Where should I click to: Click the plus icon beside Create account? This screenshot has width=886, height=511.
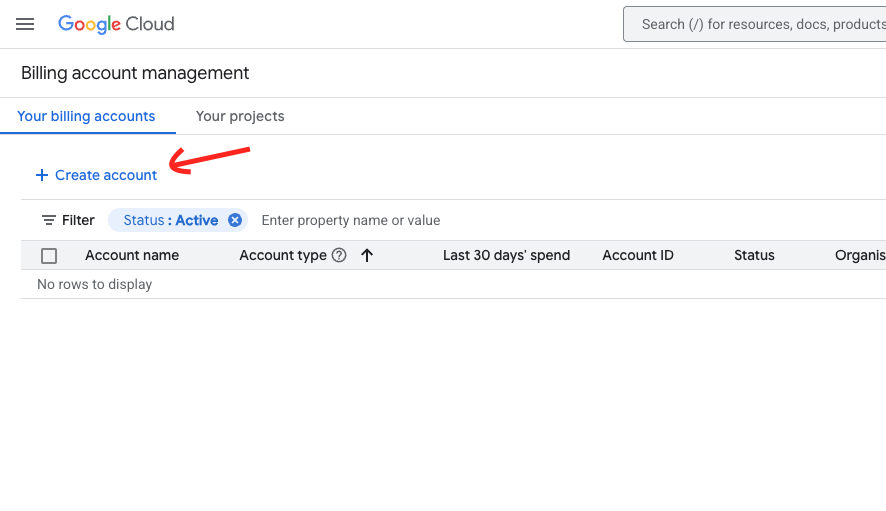tap(42, 175)
